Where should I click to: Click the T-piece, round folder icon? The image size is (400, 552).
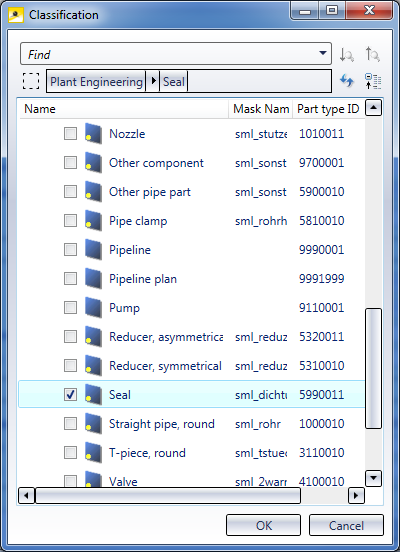93,453
